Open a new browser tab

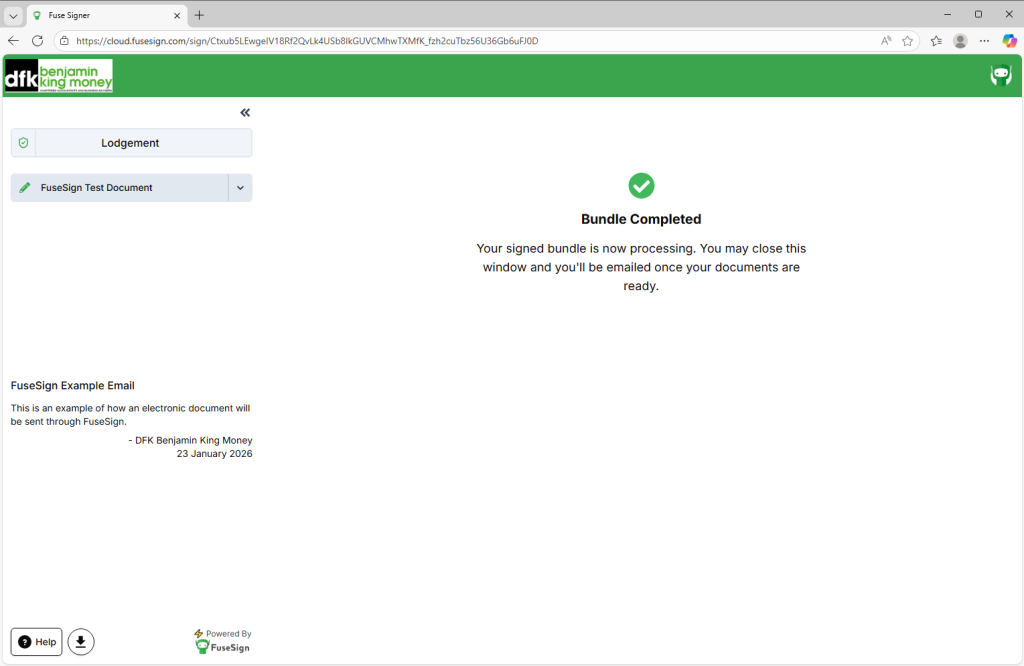[199, 15]
